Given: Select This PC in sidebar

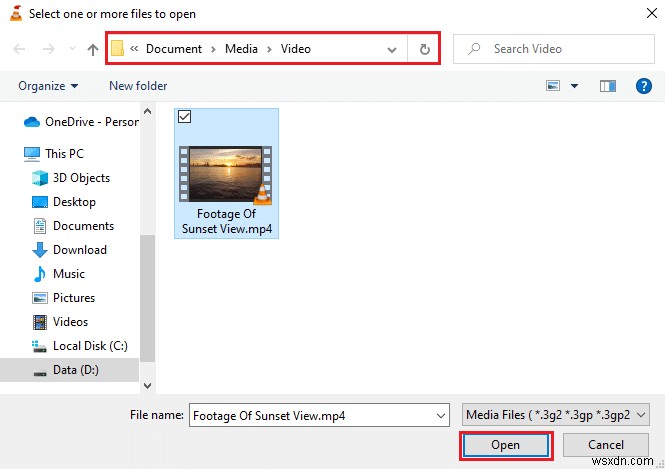Looking at the screenshot, I should coord(54,153).
